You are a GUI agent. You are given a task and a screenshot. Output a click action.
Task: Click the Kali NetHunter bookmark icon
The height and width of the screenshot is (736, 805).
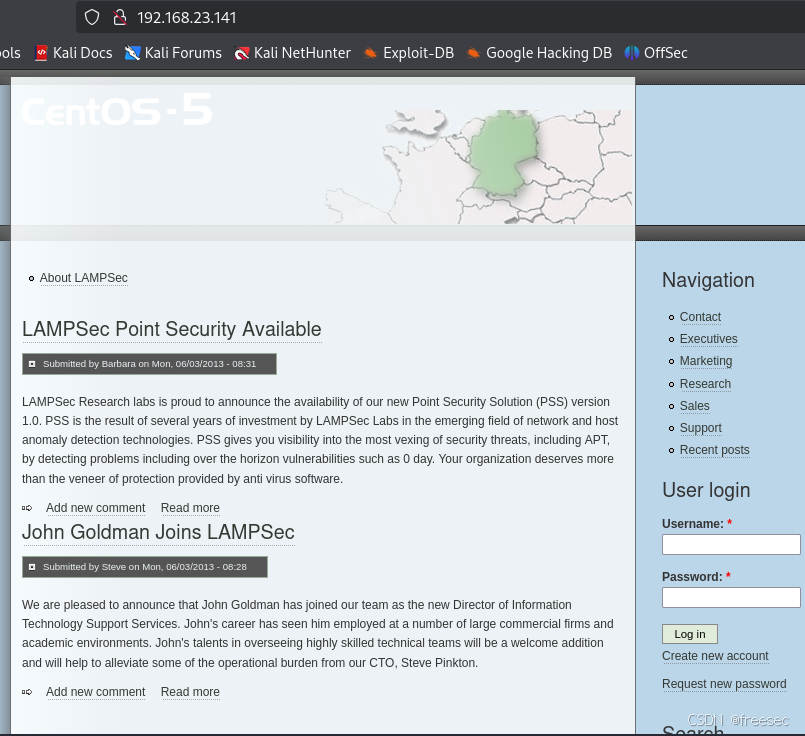point(241,53)
